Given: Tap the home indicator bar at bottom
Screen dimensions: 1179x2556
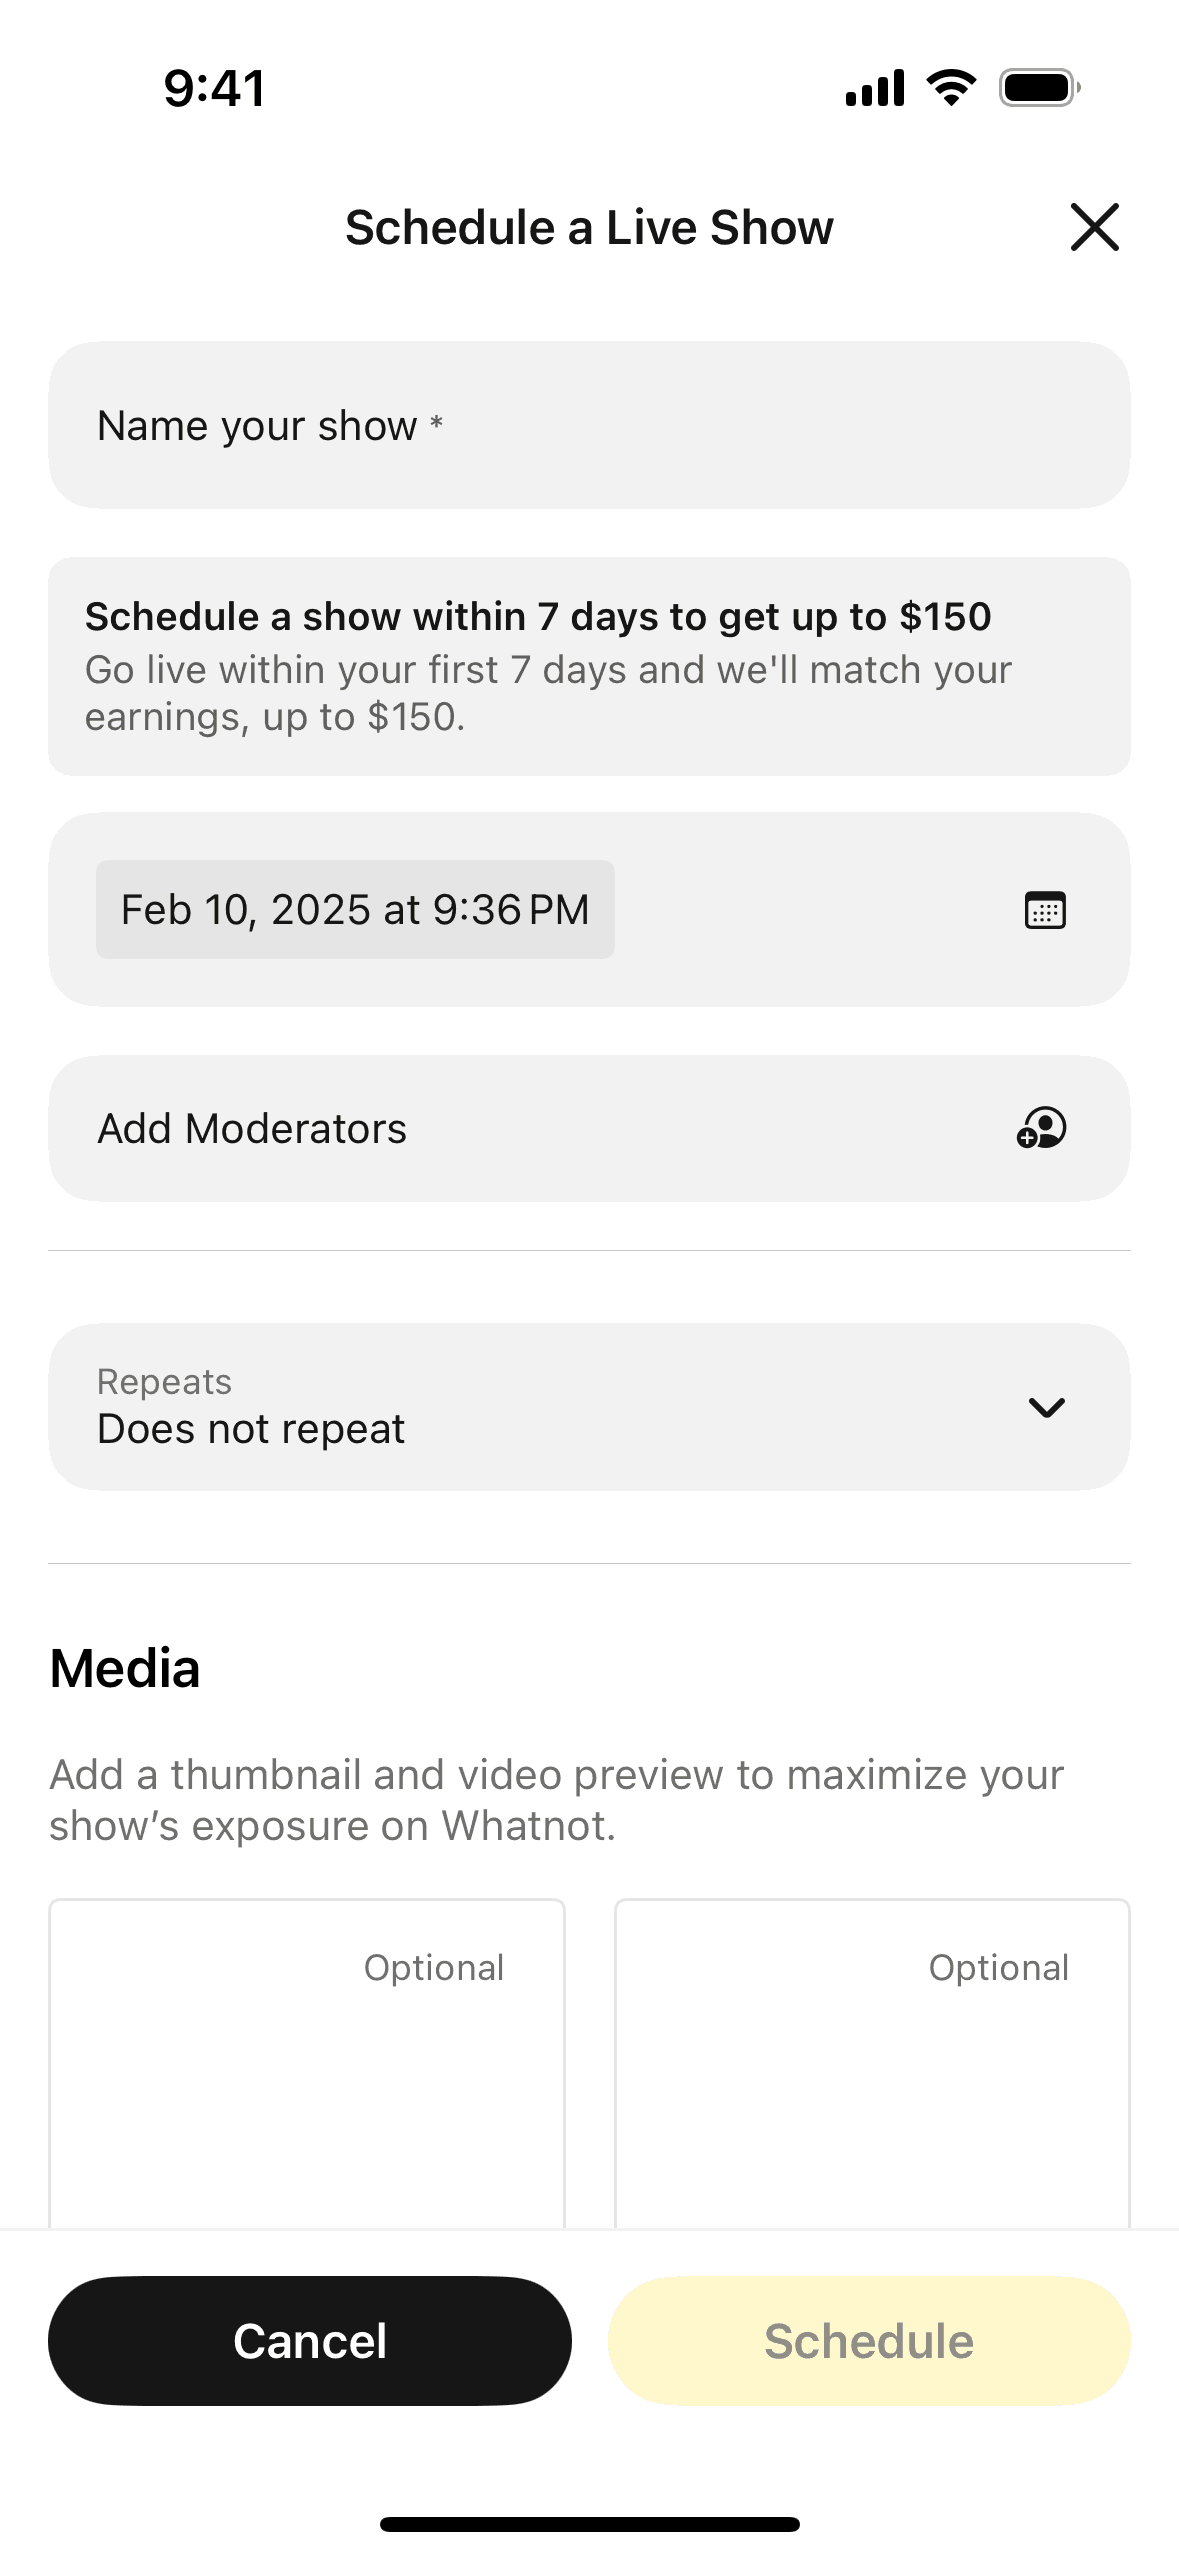Looking at the screenshot, I should coord(589,2524).
